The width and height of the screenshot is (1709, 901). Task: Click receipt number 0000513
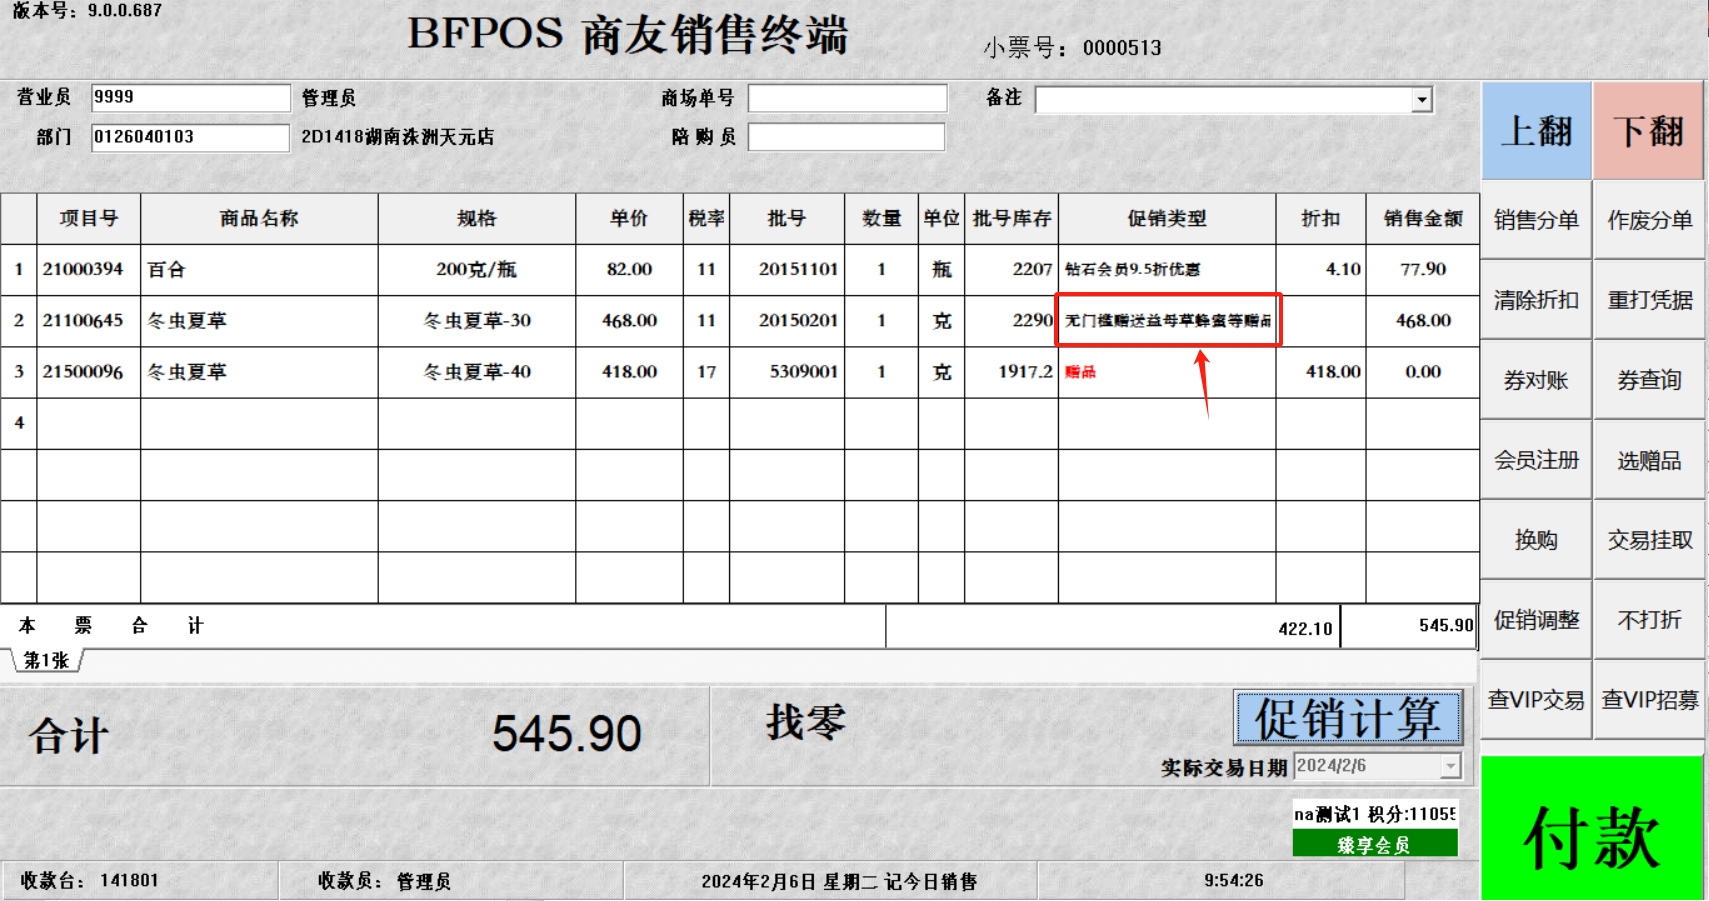pos(1122,48)
